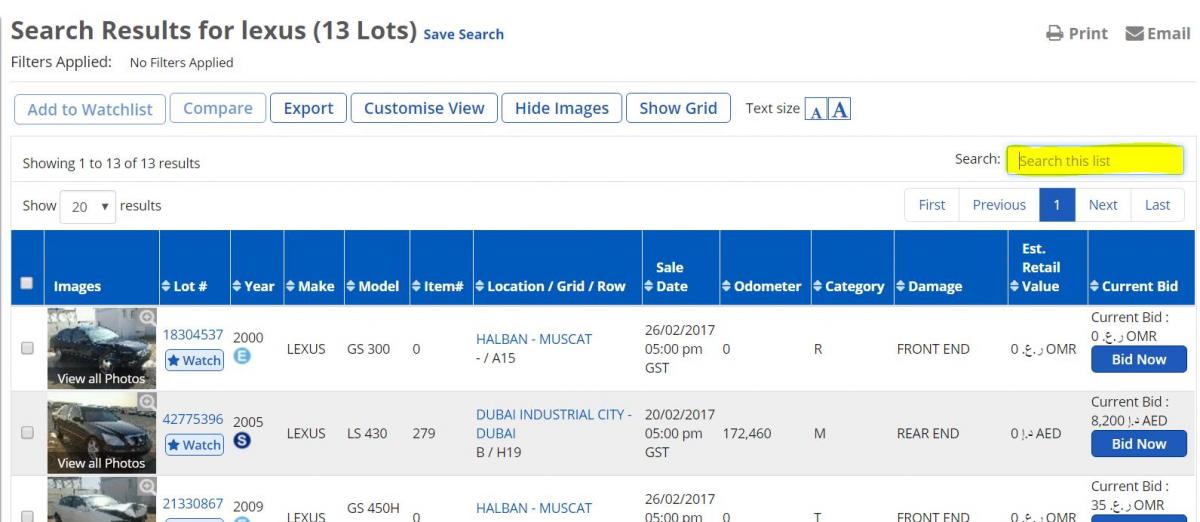
Task: Zoom magnifier on lot 18304537 image
Action: [x=149, y=316]
